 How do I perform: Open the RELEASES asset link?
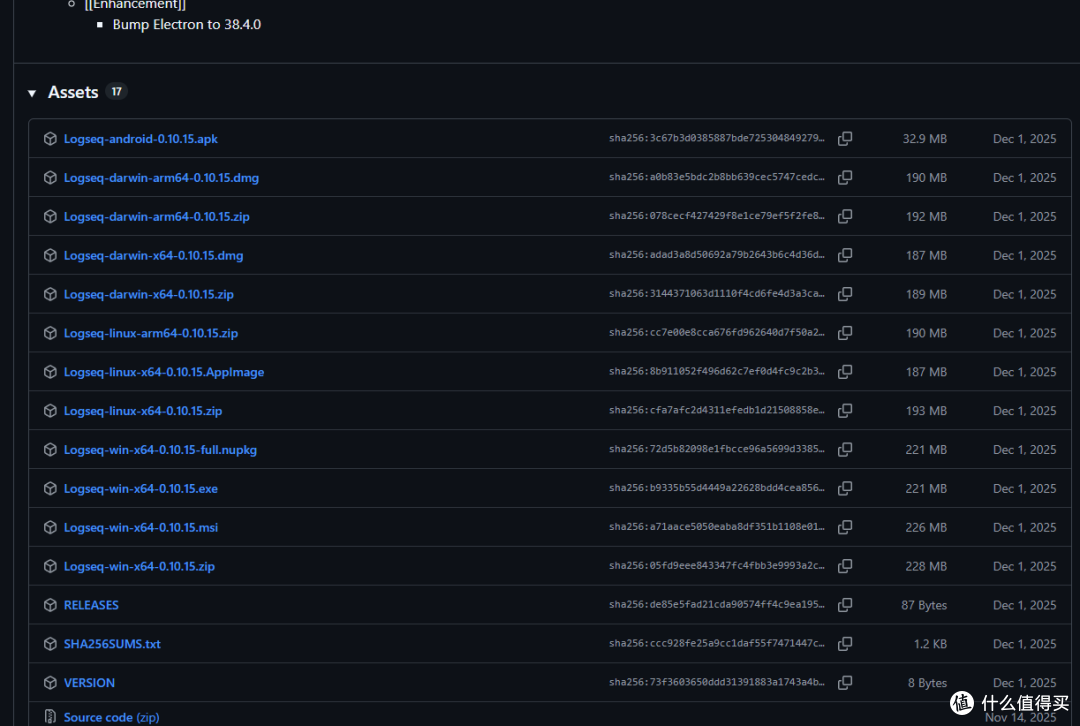pos(91,605)
